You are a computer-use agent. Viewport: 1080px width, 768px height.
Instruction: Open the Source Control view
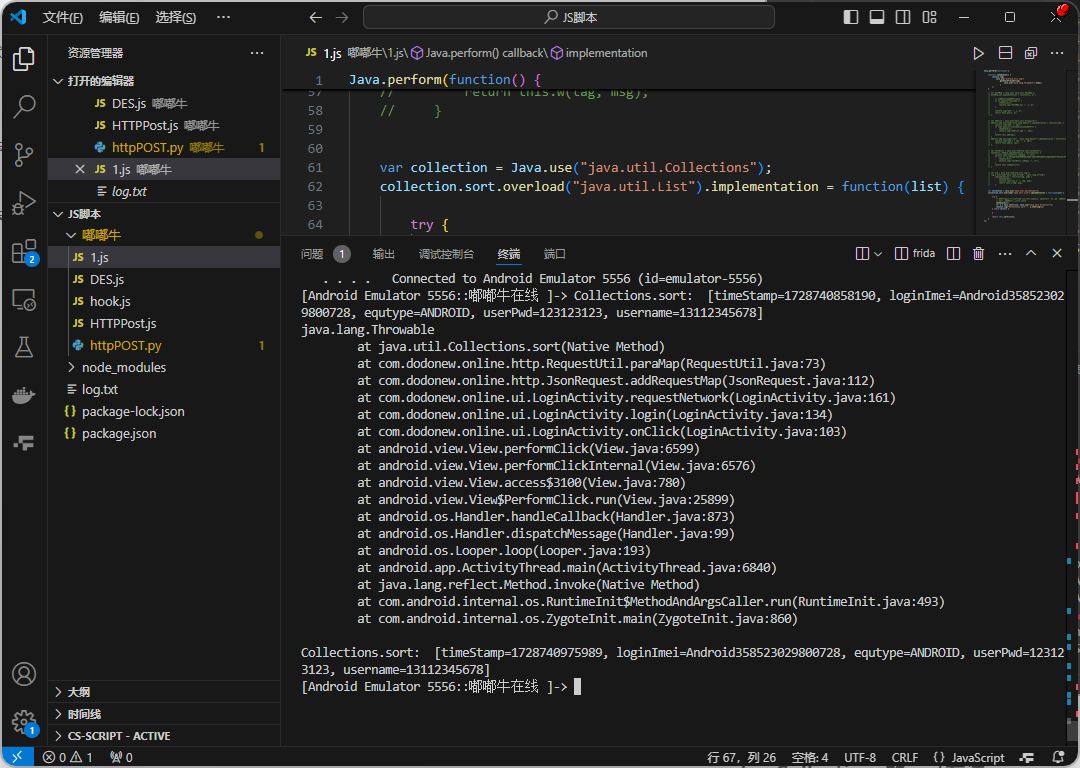coord(24,154)
